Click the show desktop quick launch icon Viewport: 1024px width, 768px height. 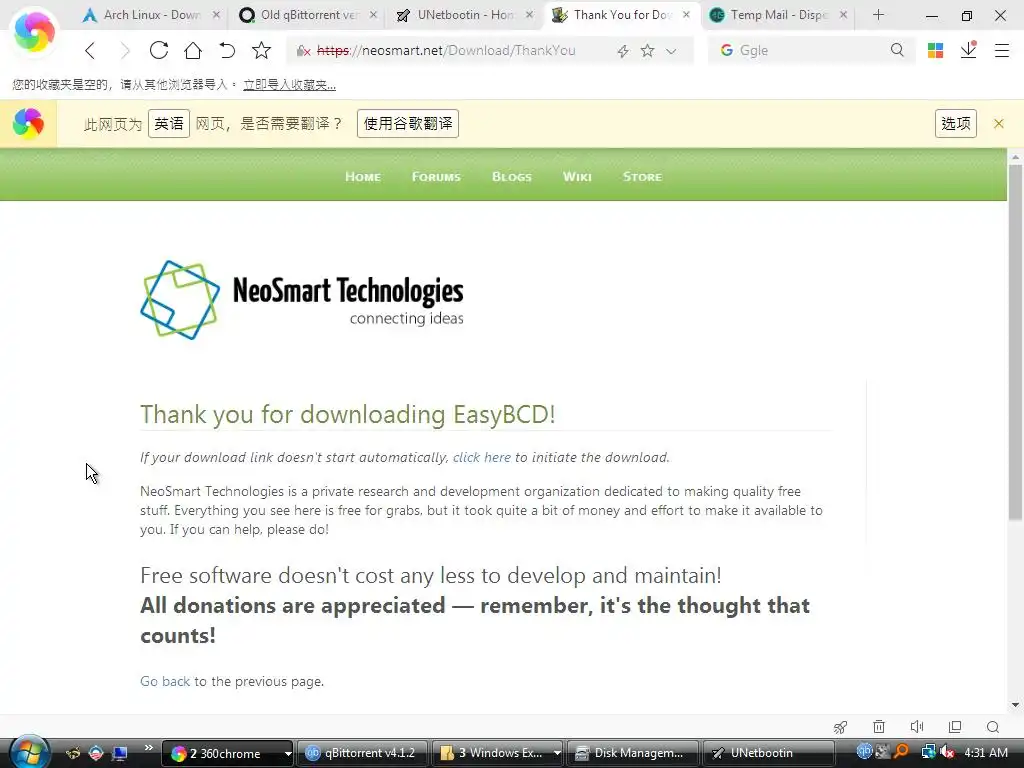pyautogui.click(x=120, y=754)
